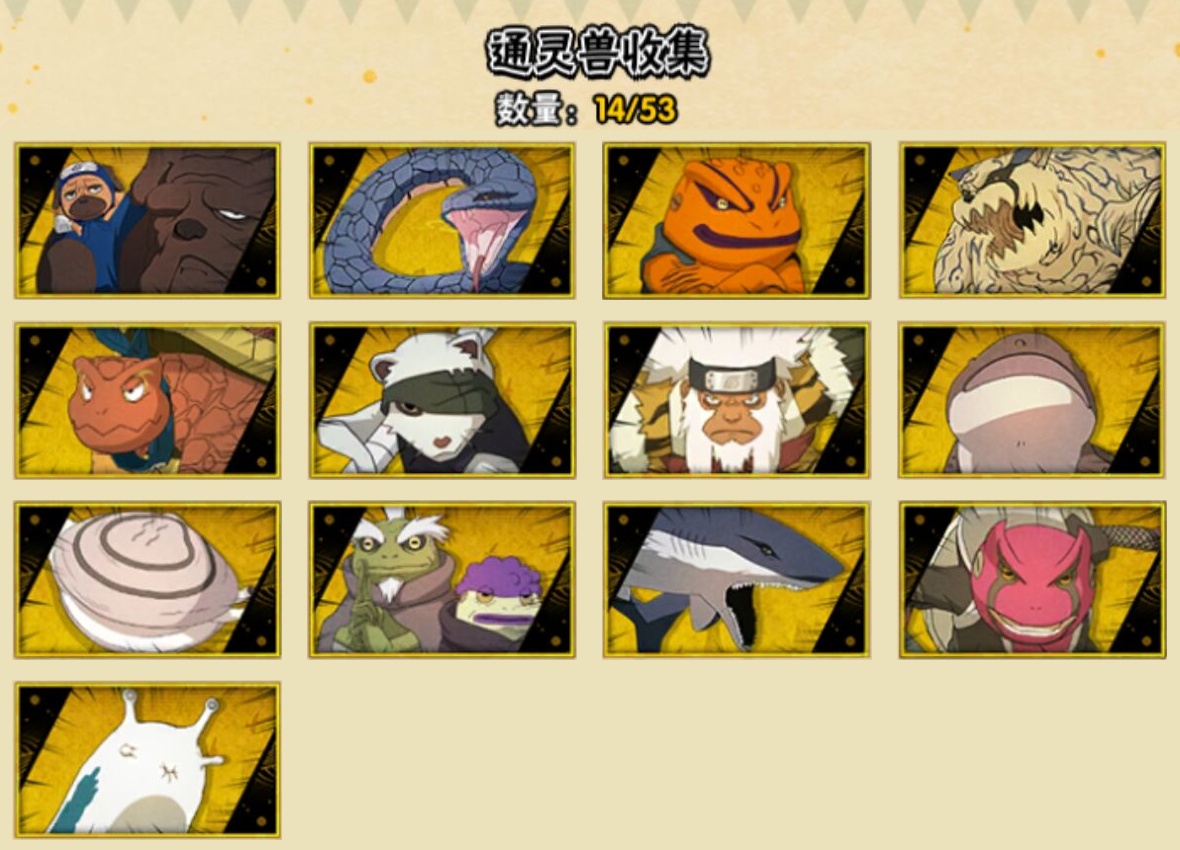Open the blue snake summon card
This screenshot has height=850, width=1180.
point(442,221)
